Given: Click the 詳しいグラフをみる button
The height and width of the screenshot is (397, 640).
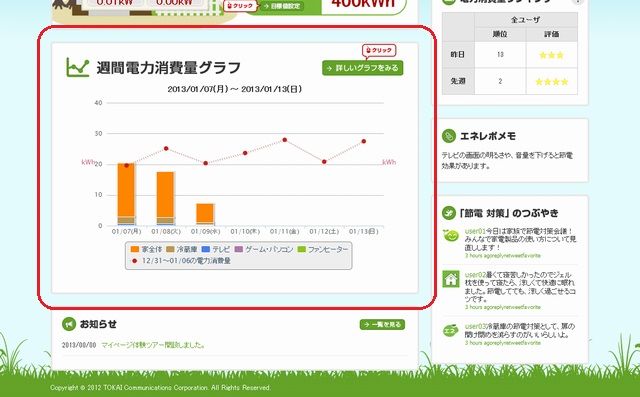Looking at the screenshot, I should coord(362,68).
